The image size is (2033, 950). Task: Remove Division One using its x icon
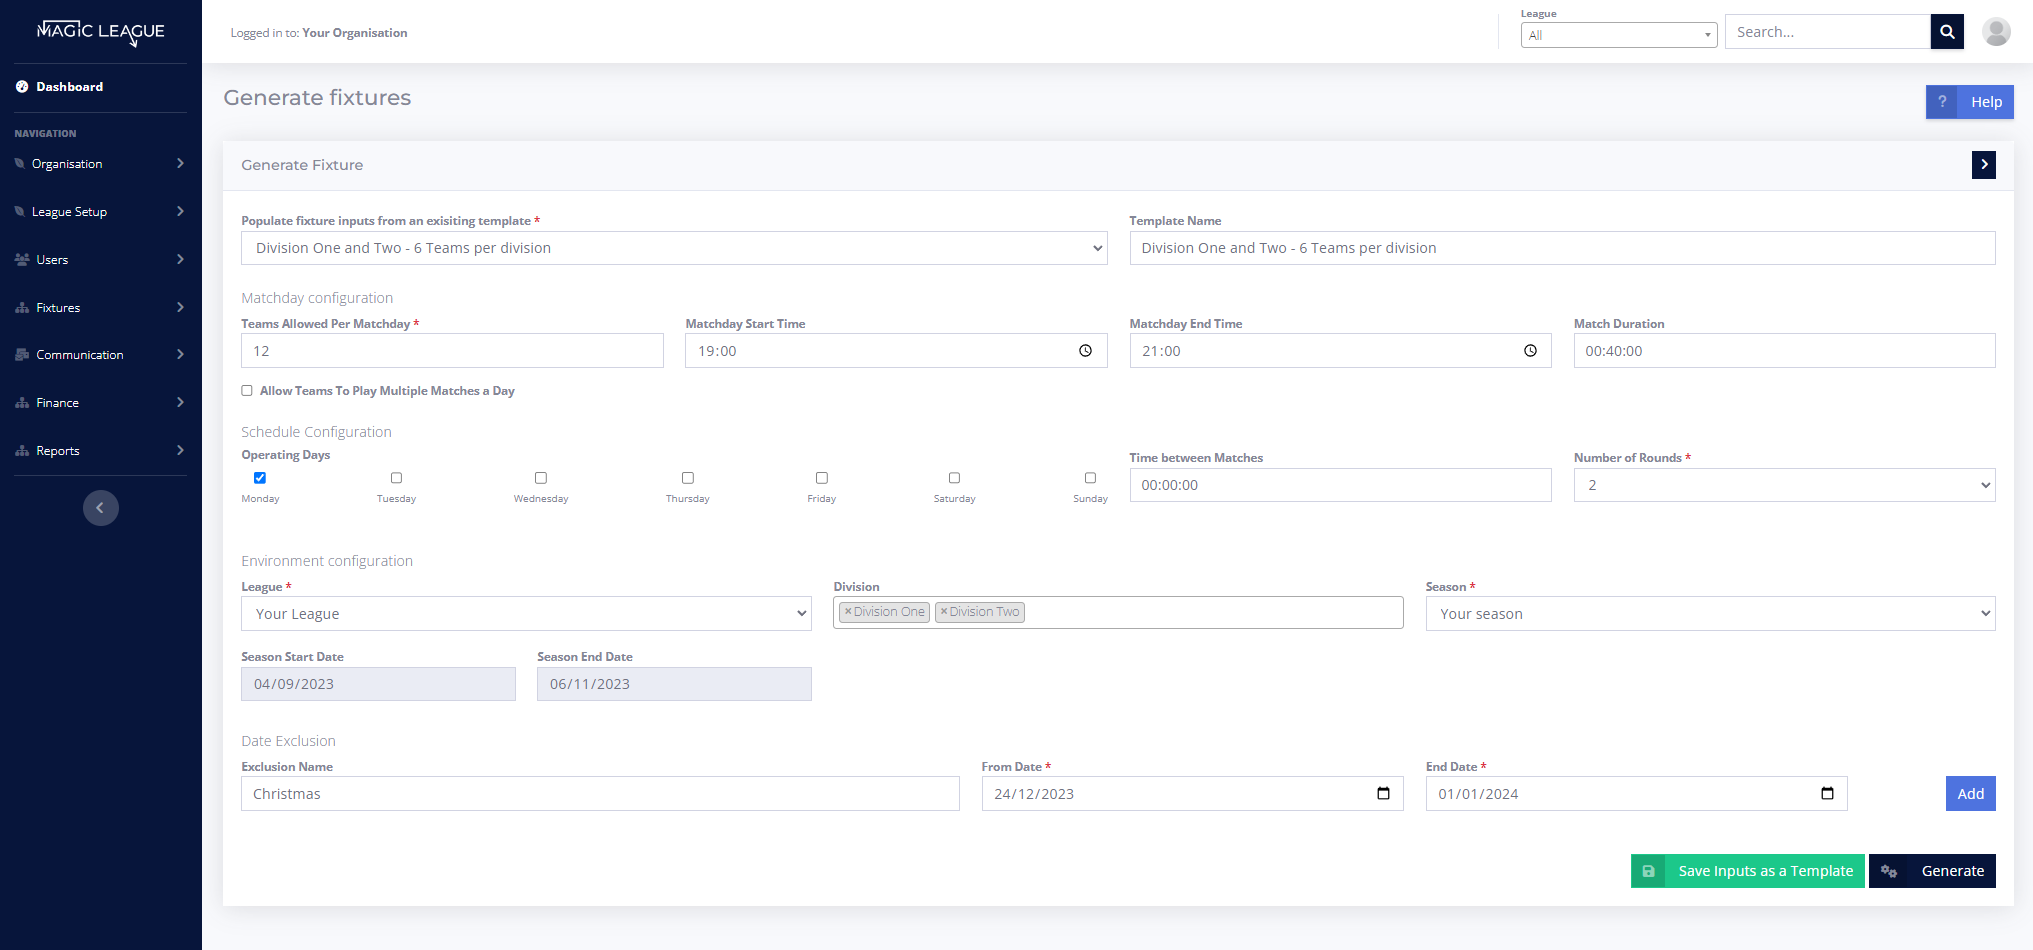click(x=848, y=612)
